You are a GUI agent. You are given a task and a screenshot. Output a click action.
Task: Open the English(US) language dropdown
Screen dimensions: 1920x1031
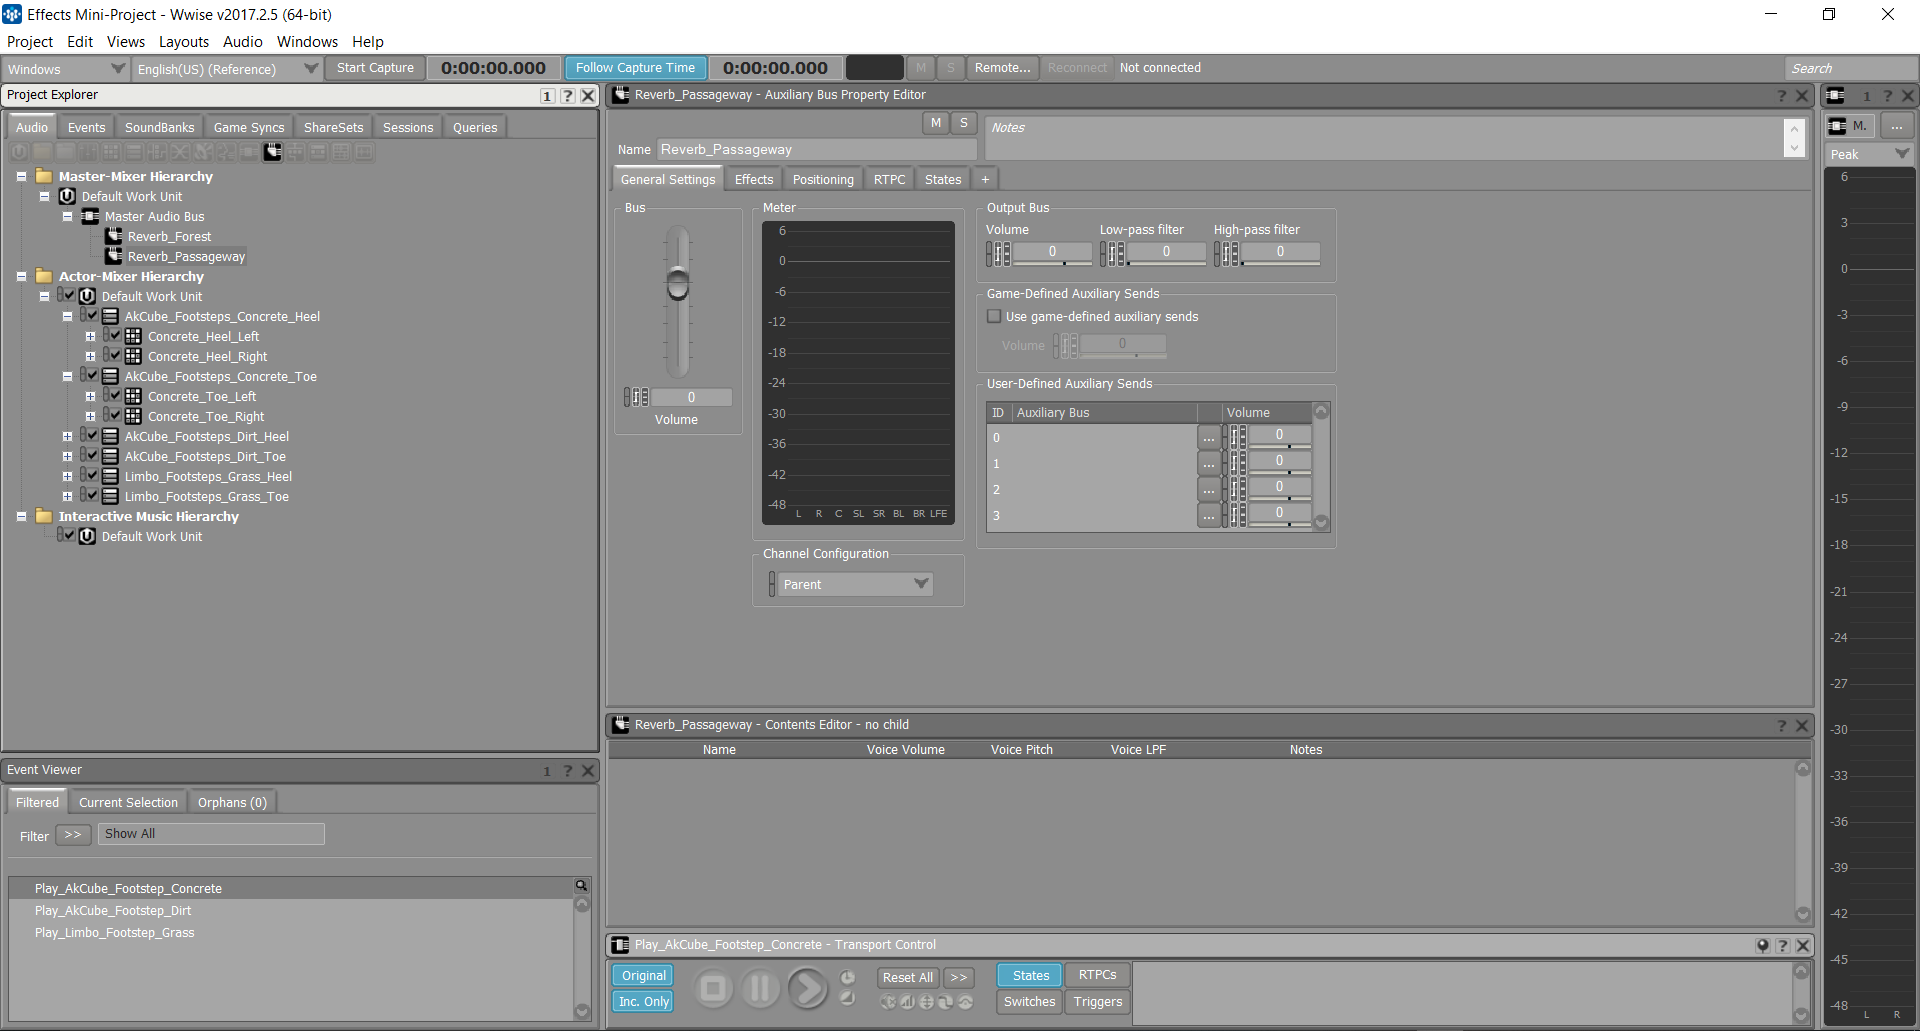(x=227, y=69)
